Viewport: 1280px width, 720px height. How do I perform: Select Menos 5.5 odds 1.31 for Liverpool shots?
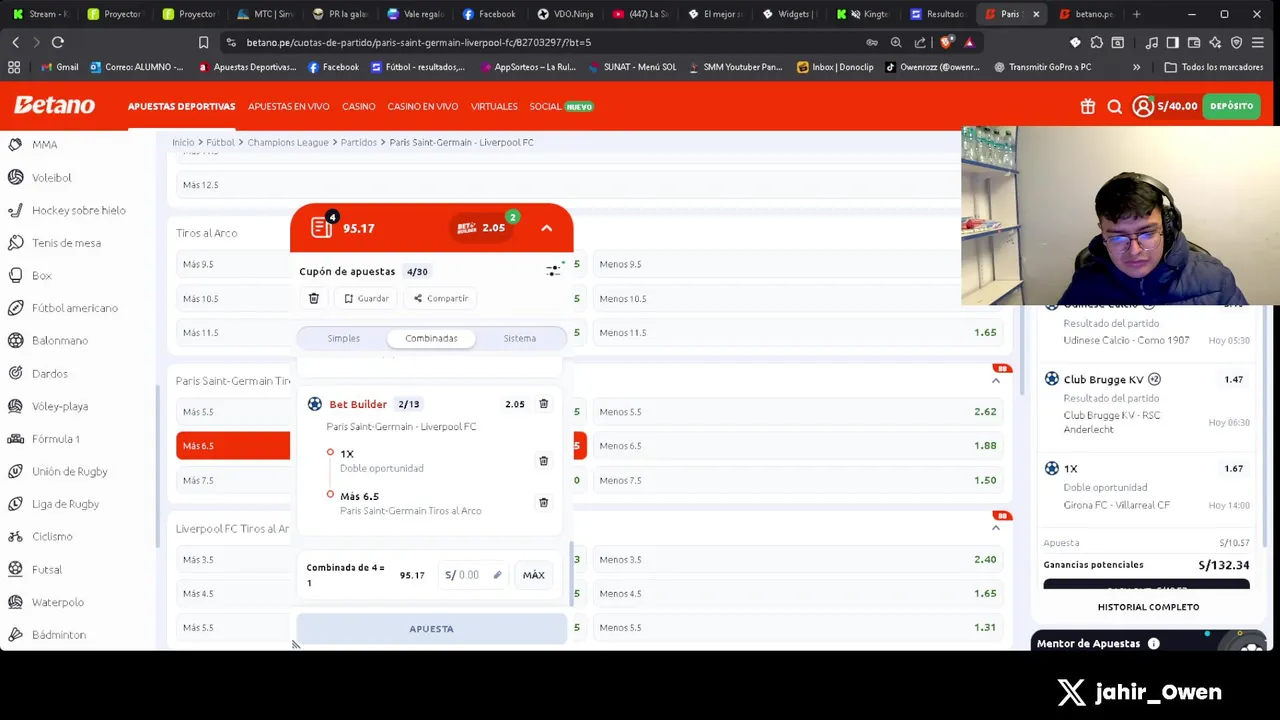[x=798, y=627]
